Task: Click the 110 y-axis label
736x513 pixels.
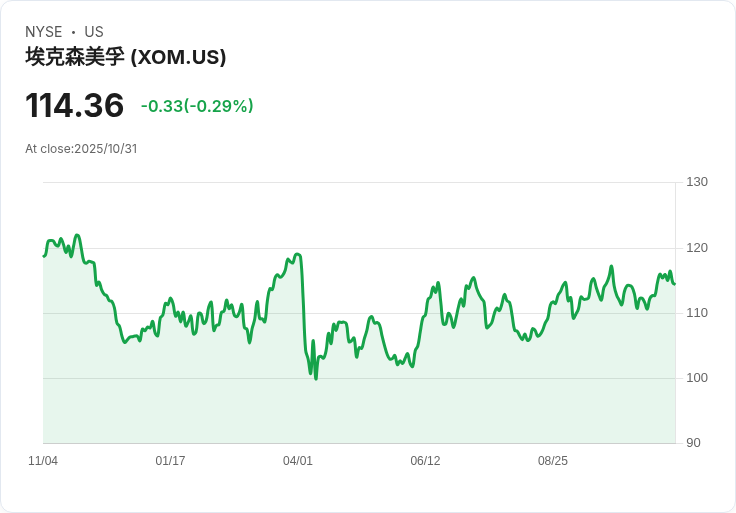Action: pyautogui.click(x=697, y=313)
